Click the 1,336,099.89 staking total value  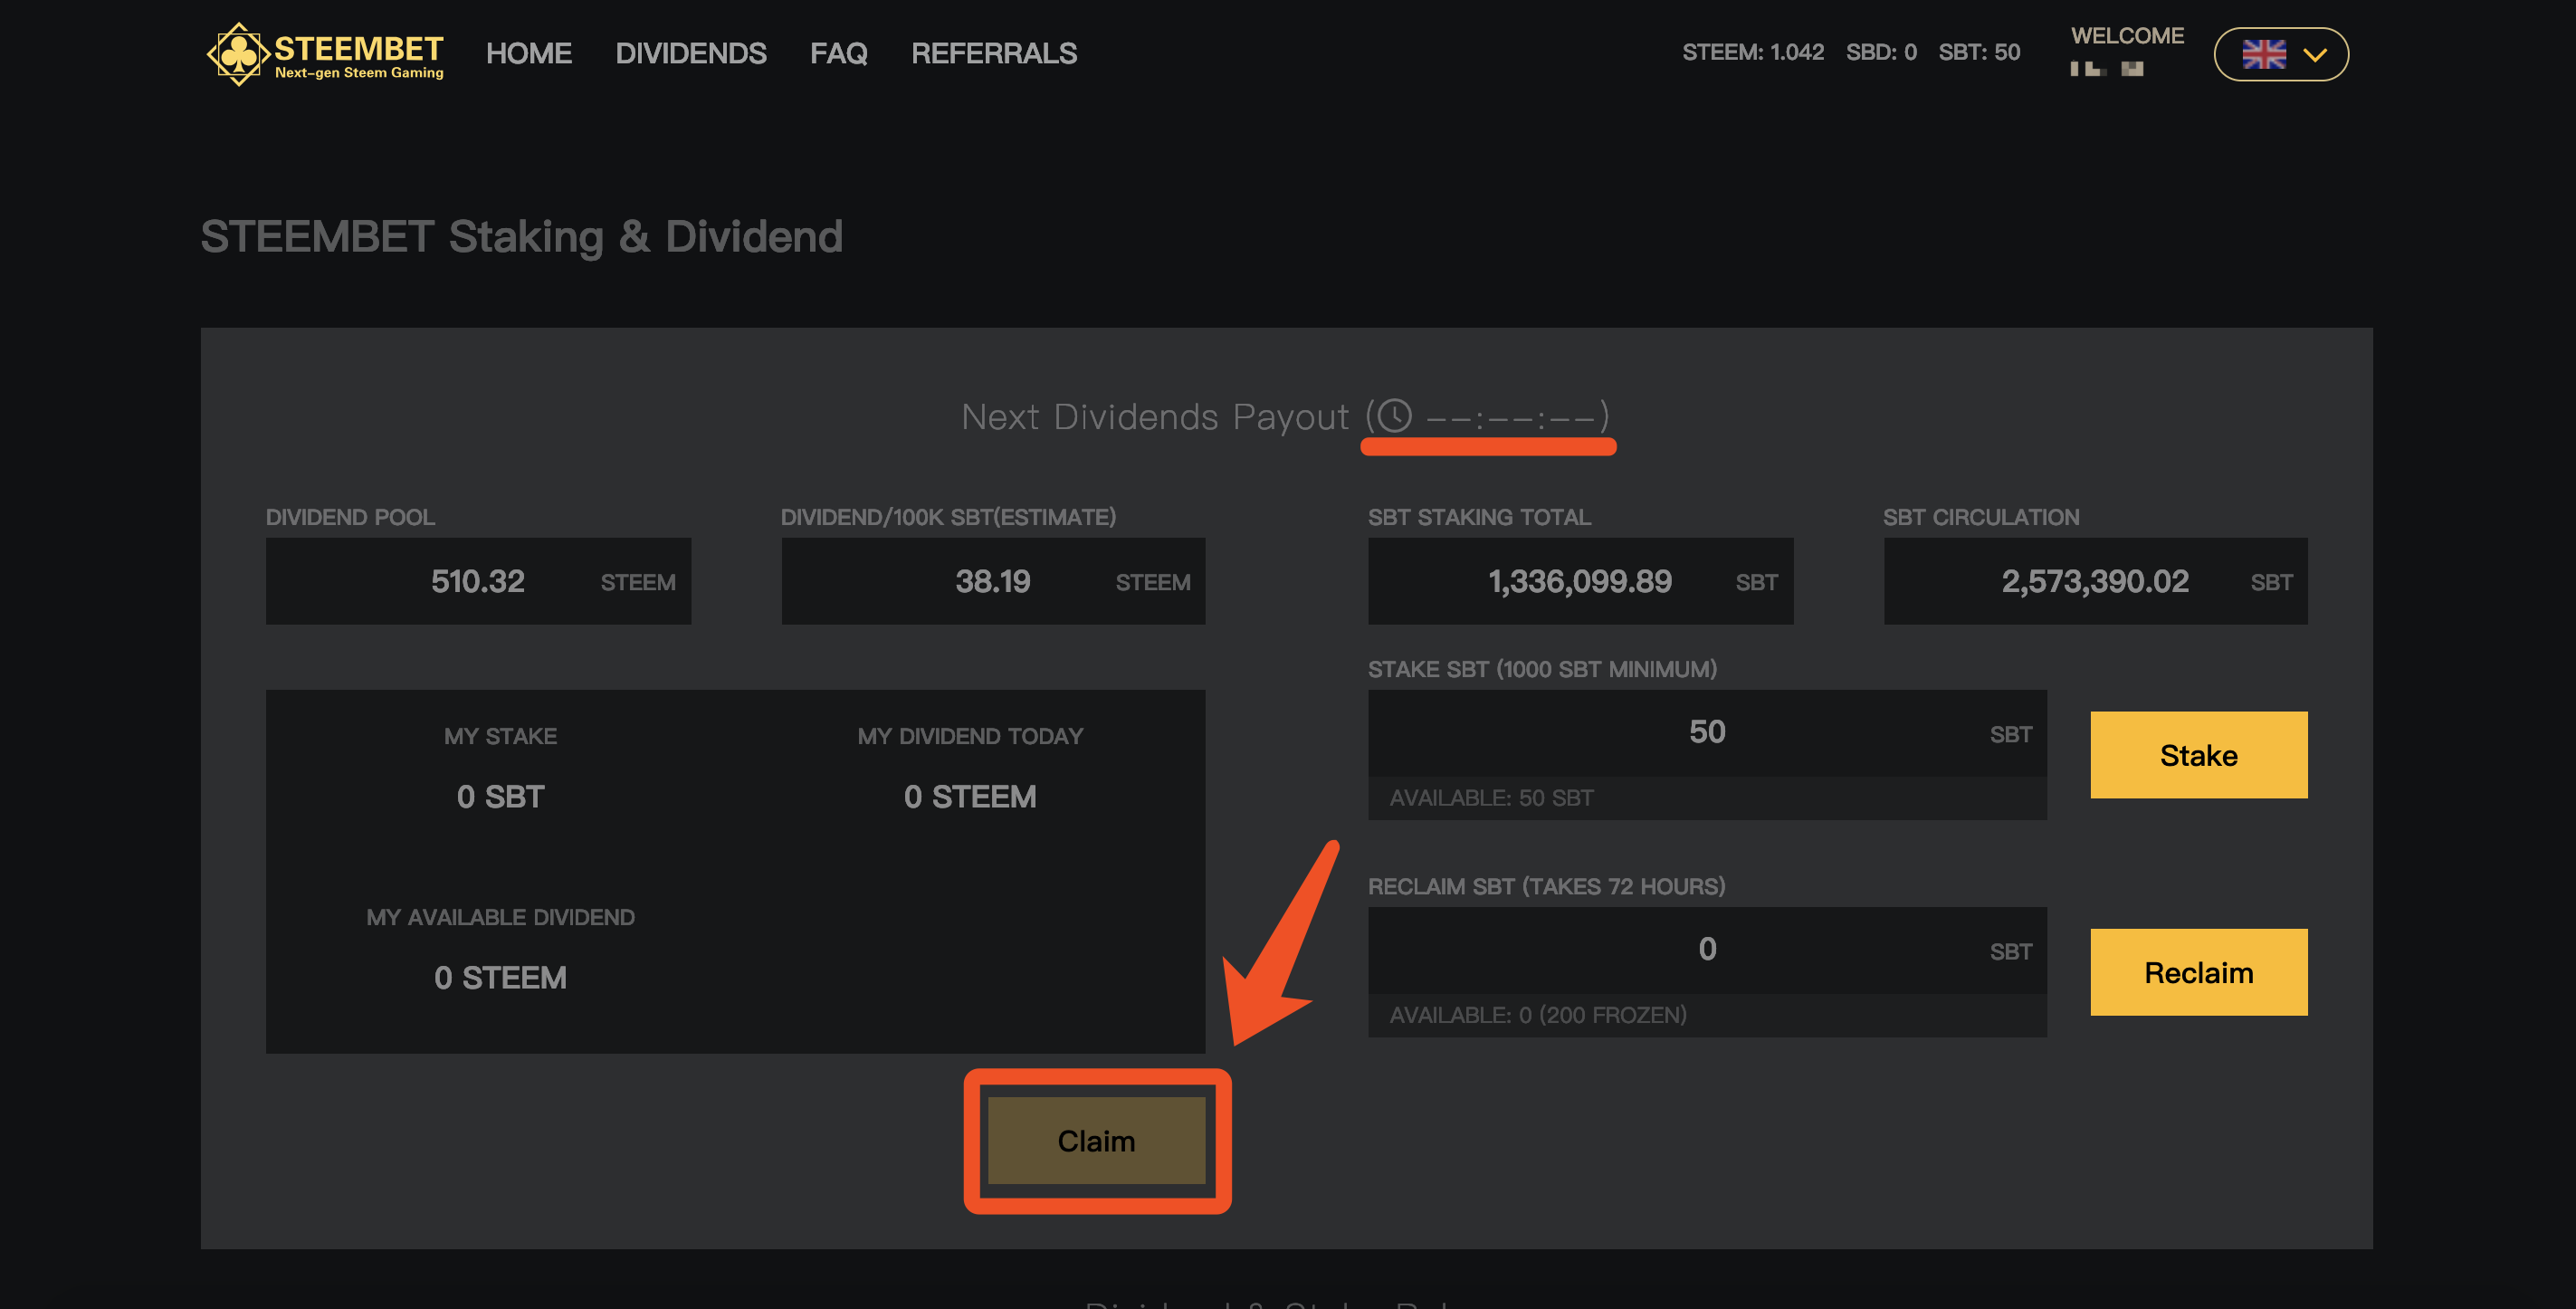tap(1580, 581)
